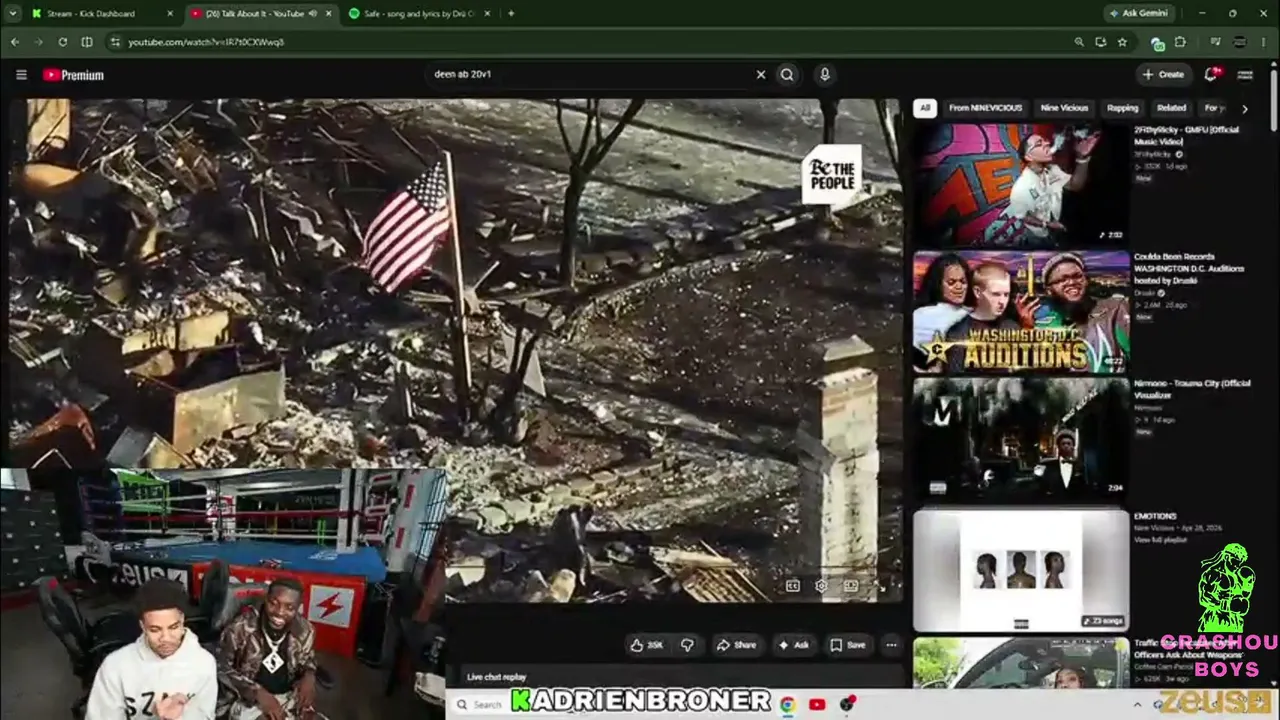
Task: Close the Stream - Kick Dashboard tab
Action: pos(169,14)
